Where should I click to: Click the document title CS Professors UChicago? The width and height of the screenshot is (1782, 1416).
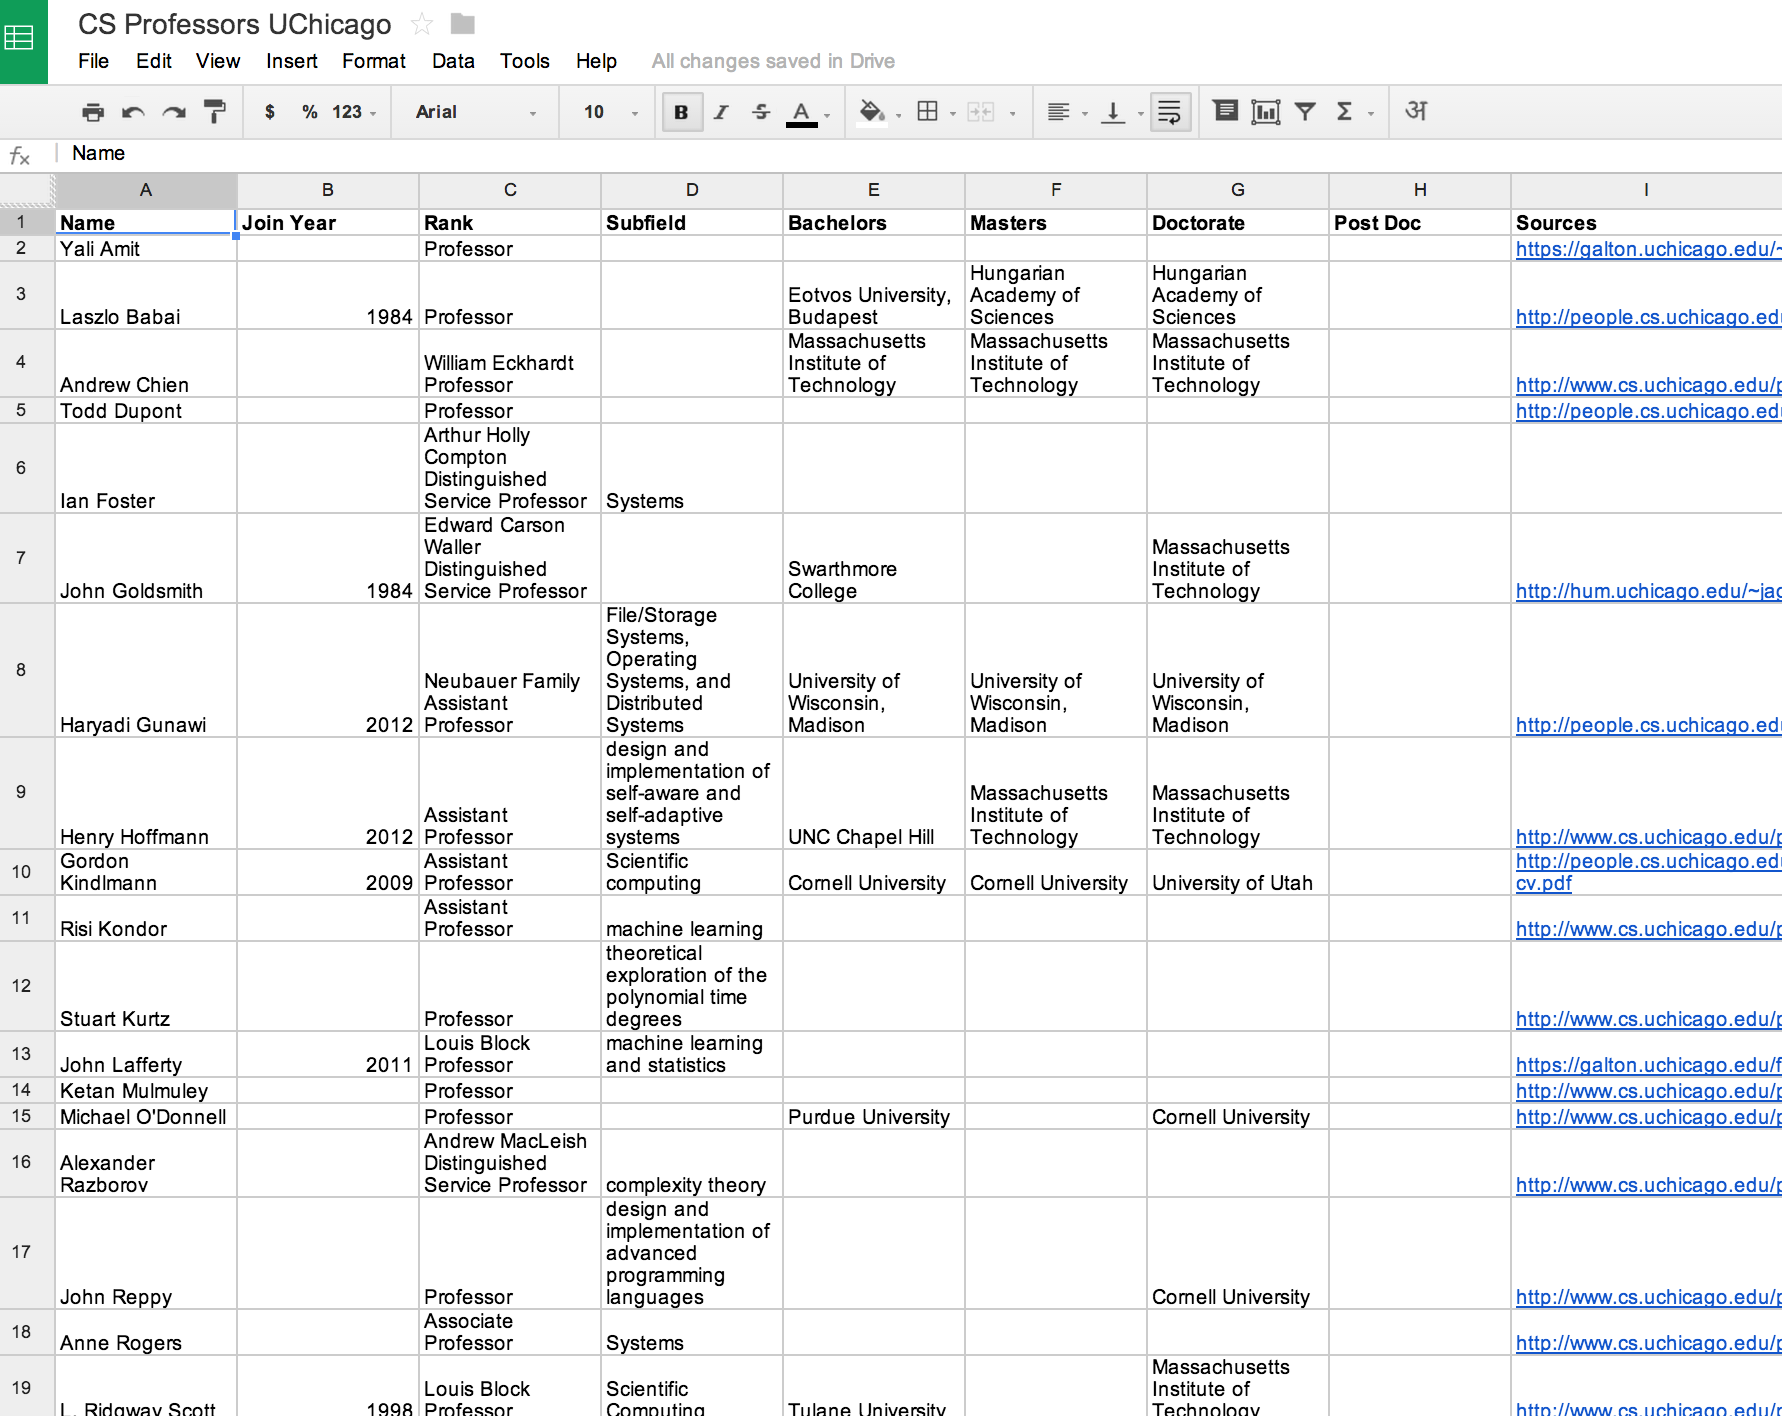coord(235,24)
